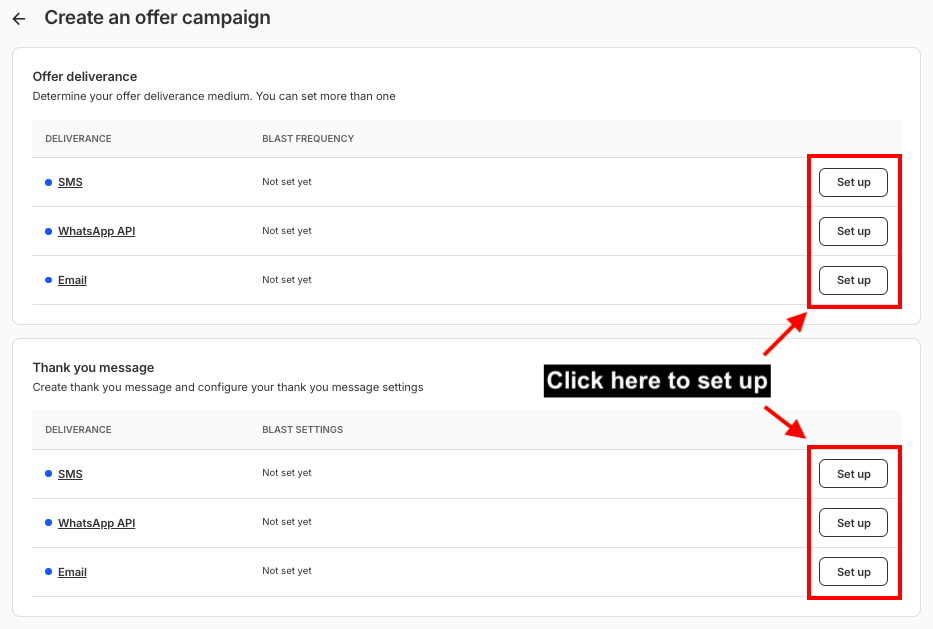This screenshot has height=629, width=933.
Task: Open SMS link under Thank you message
Action: [x=70, y=474]
